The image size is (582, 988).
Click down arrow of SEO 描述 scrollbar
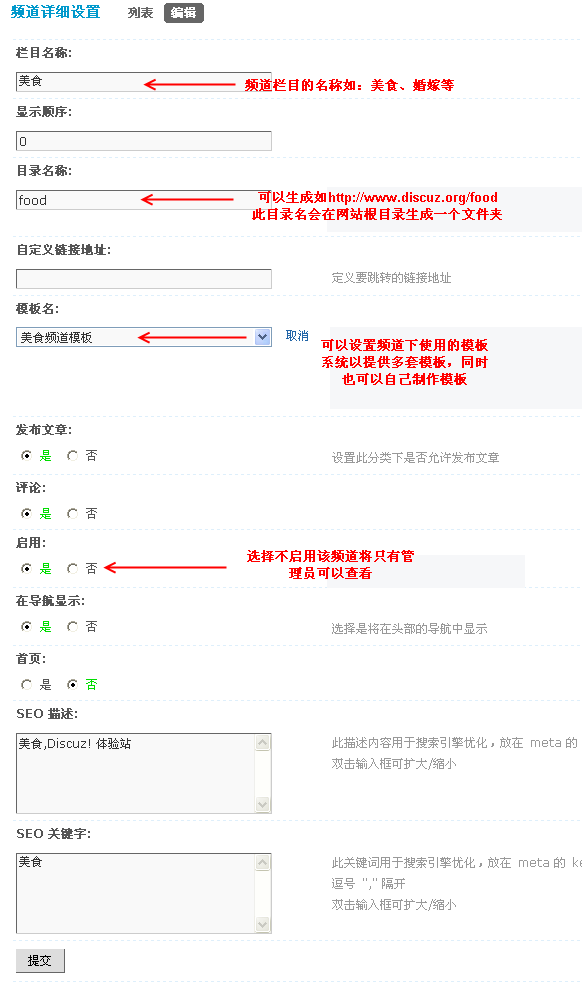(x=263, y=804)
